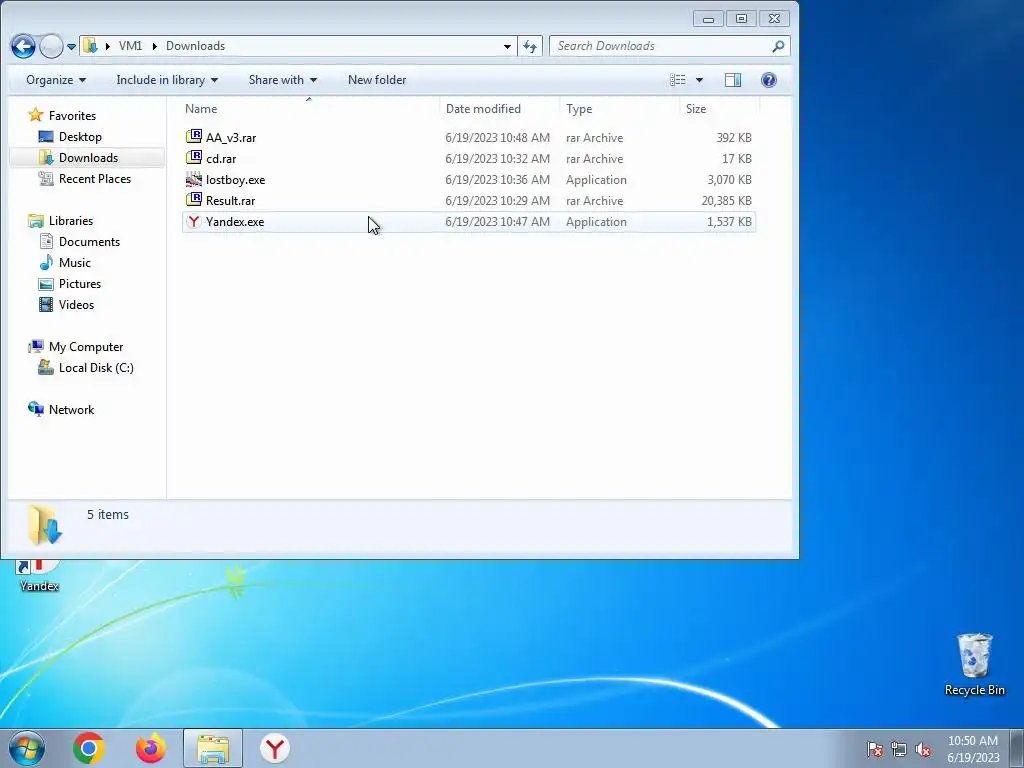1024x768 pixels.
Task: Open Recent Places in Favorites
Action: click(x=95, y=178)
